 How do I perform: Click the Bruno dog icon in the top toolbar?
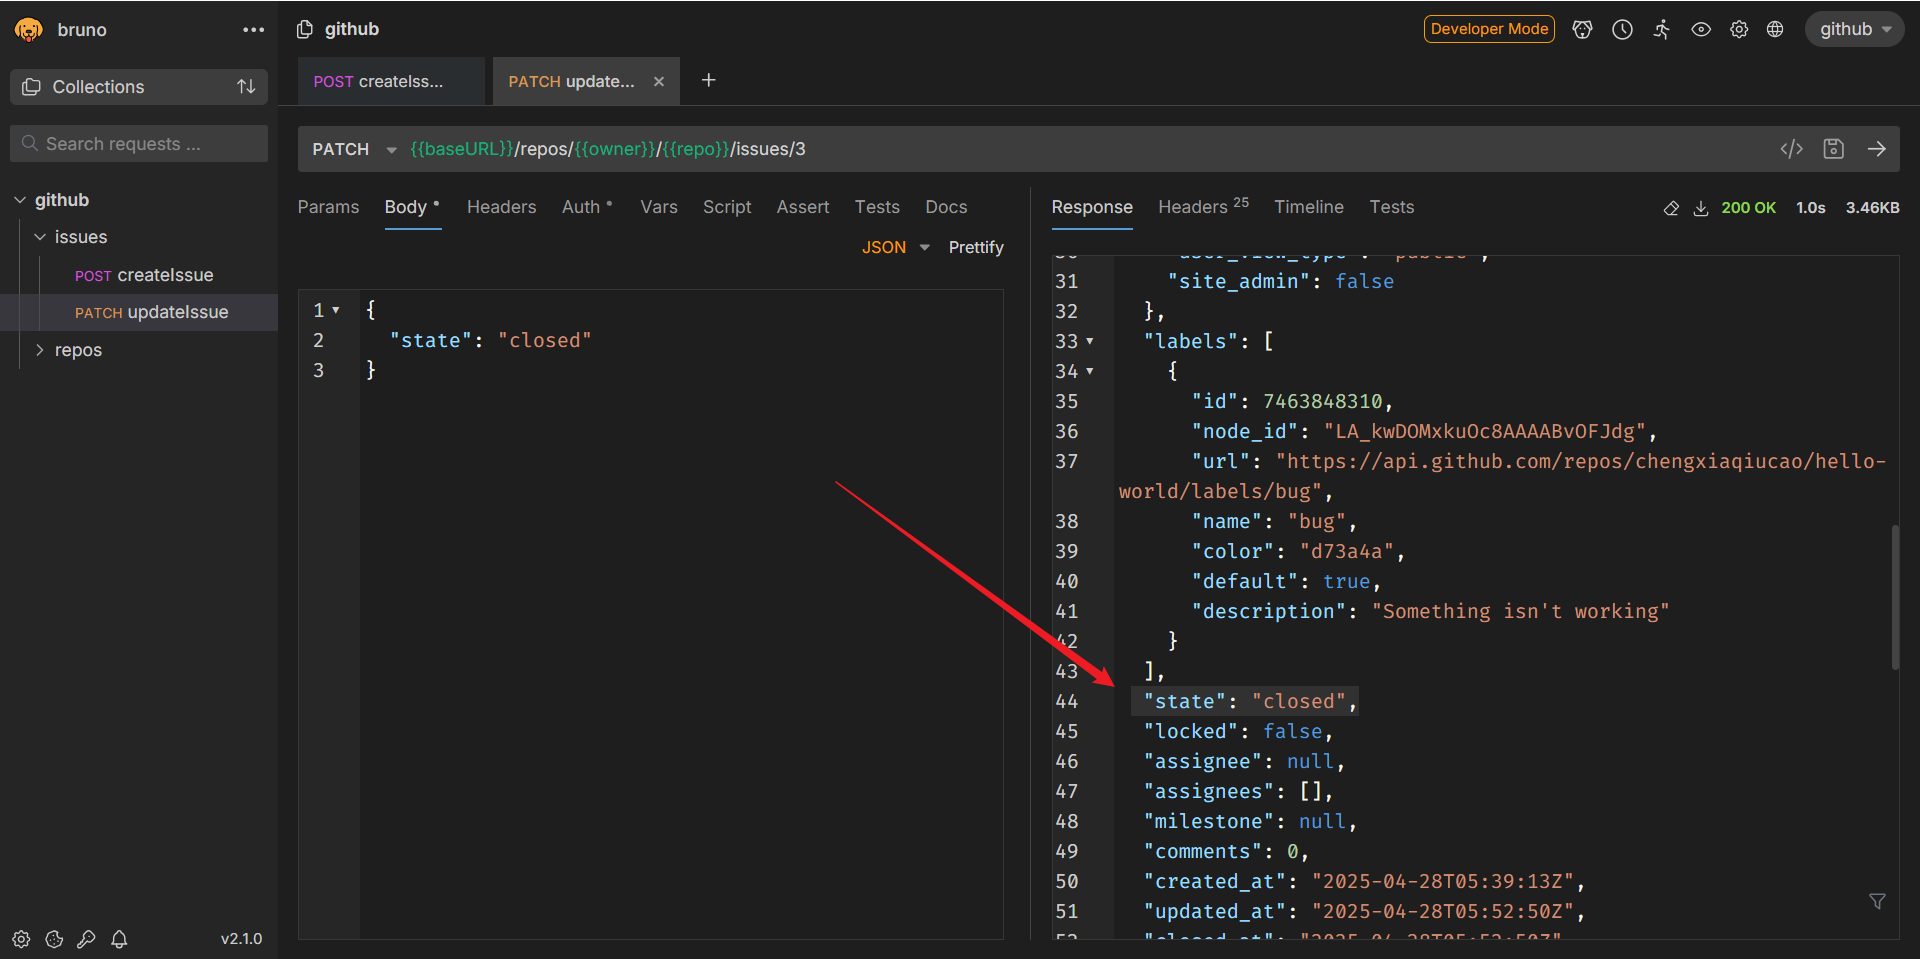(x=1582, y=29)
